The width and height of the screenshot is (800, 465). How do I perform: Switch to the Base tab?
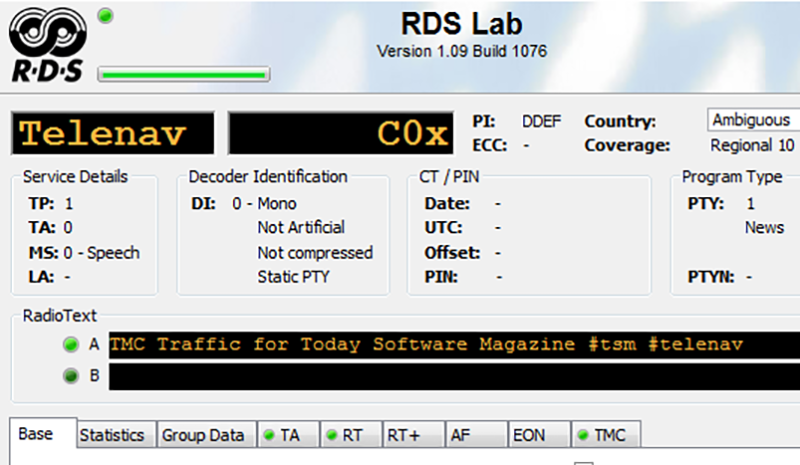click(36, 434)
